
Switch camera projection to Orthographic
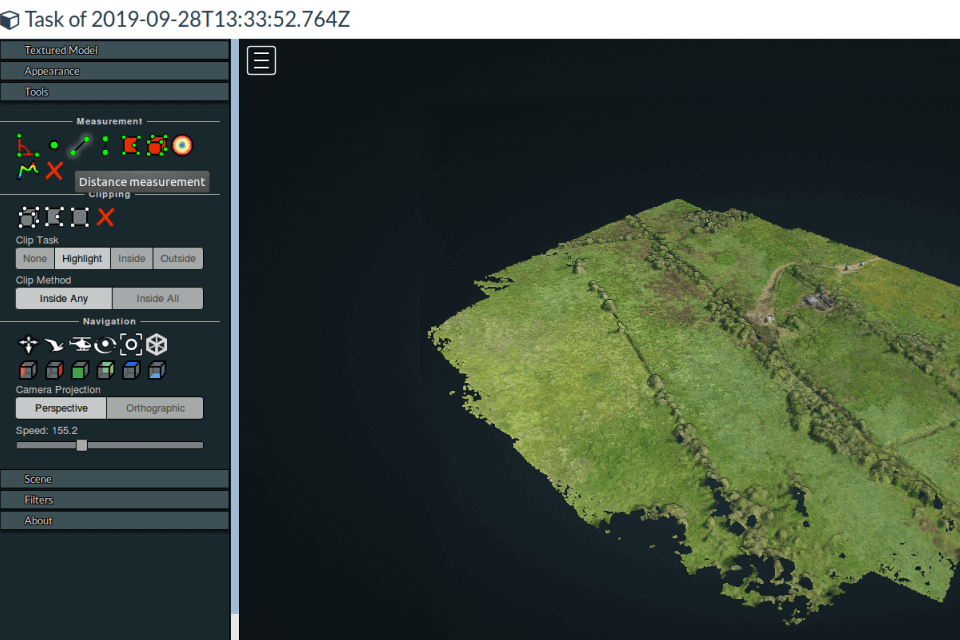point(155,408)
